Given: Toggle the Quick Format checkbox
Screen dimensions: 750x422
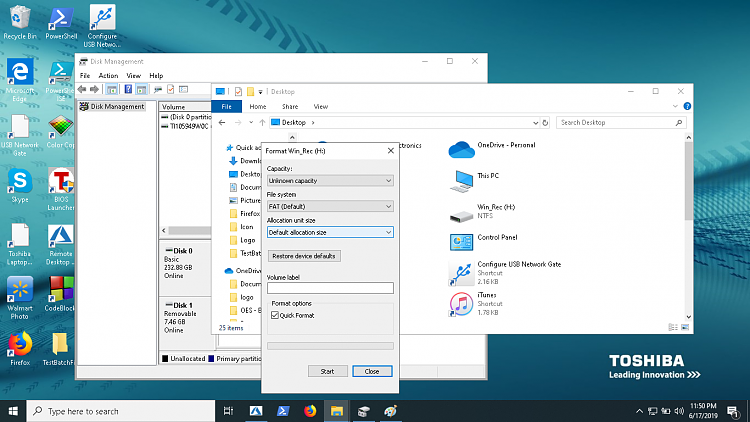Looking at the screenshot, I should [275, 315].
